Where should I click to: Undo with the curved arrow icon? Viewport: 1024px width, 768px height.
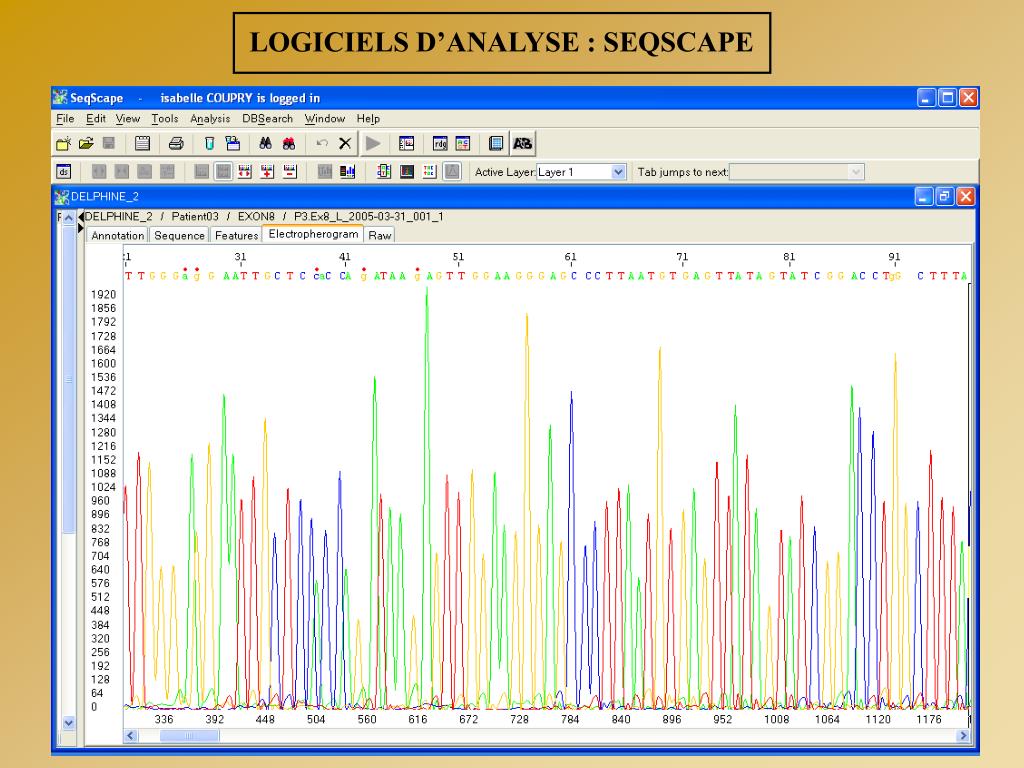[x=322, y=144]
